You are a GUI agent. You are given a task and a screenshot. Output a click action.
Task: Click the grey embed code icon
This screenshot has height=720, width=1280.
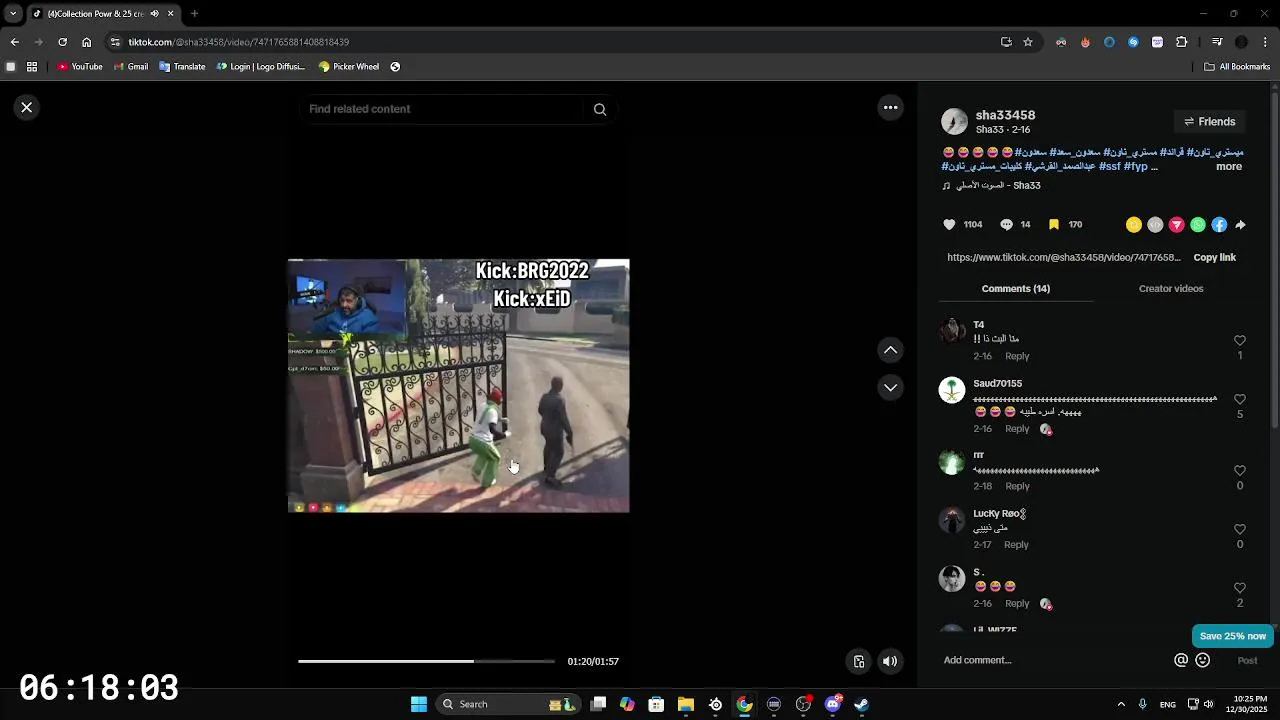[1155, 225]
